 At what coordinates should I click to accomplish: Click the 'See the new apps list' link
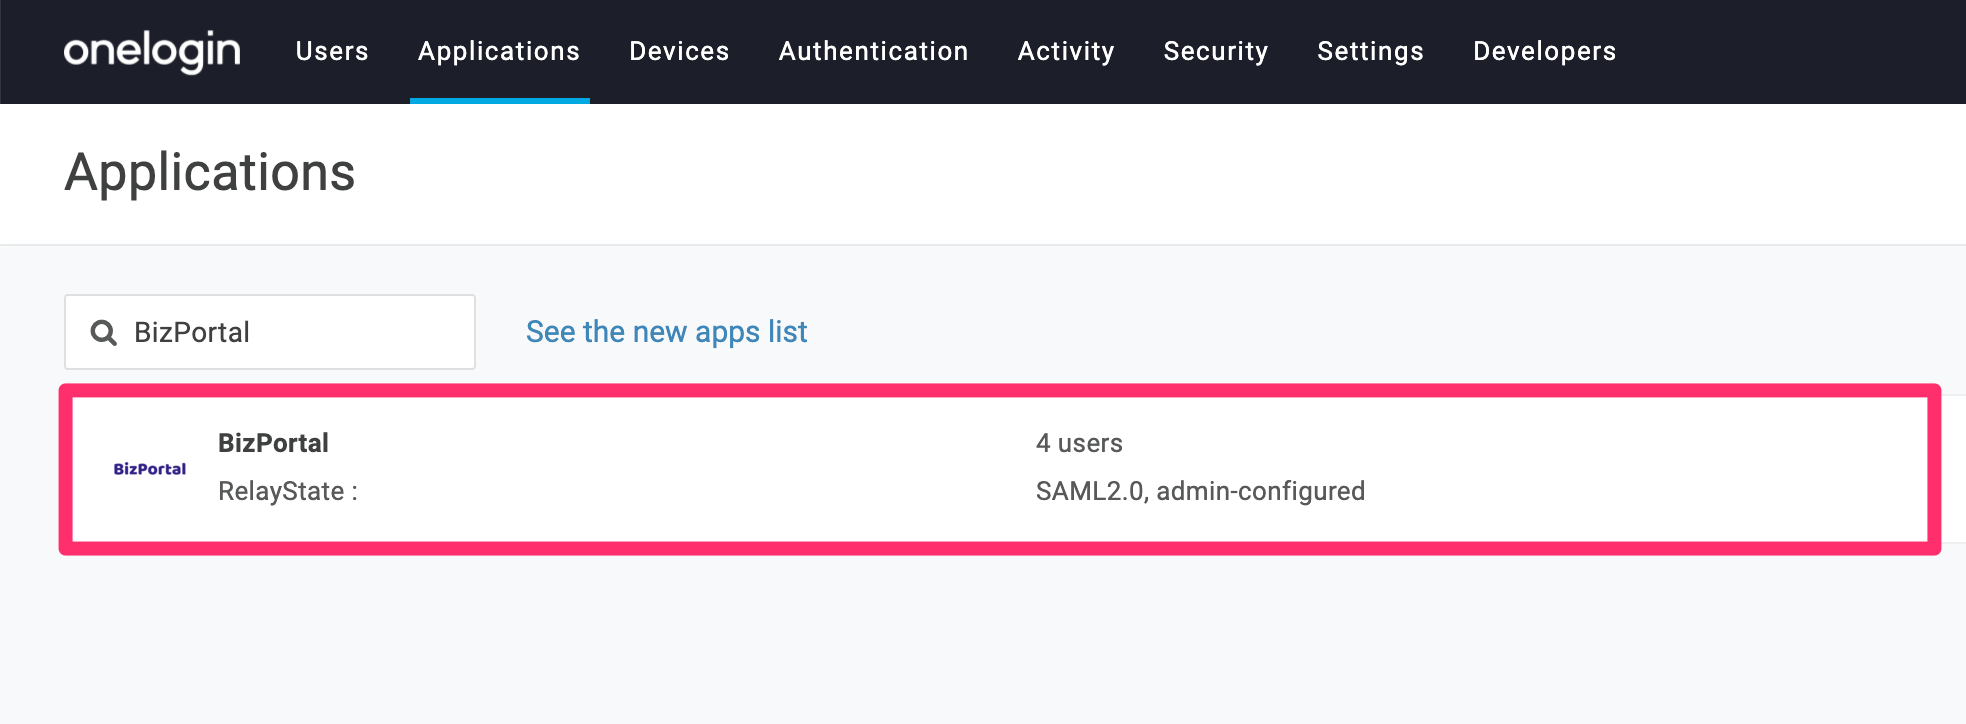pyautogui.click(x=667, y=332)
